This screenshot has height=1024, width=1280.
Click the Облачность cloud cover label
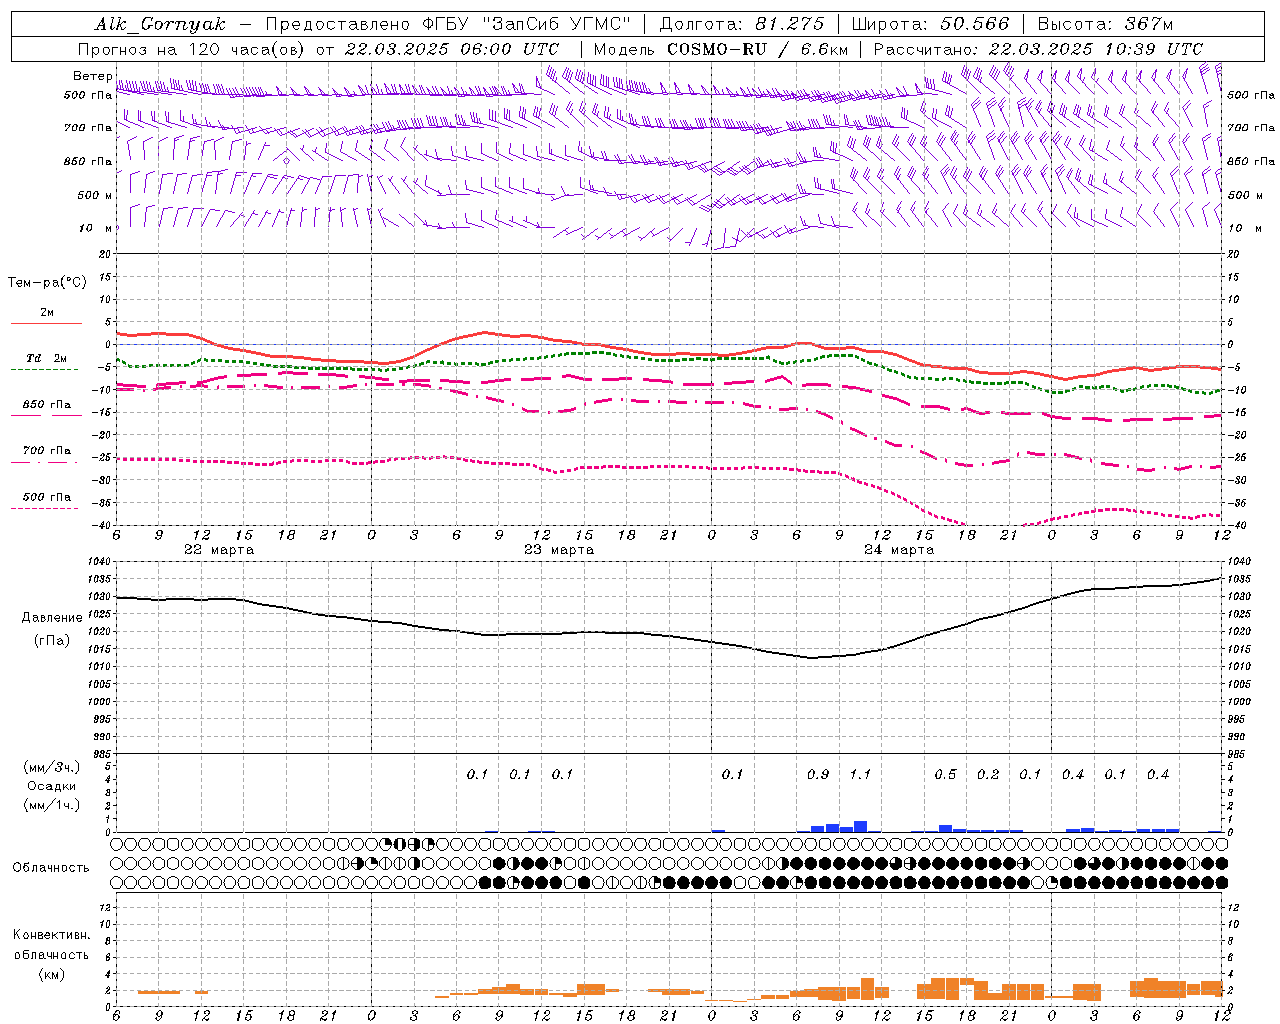pos(51,867)
